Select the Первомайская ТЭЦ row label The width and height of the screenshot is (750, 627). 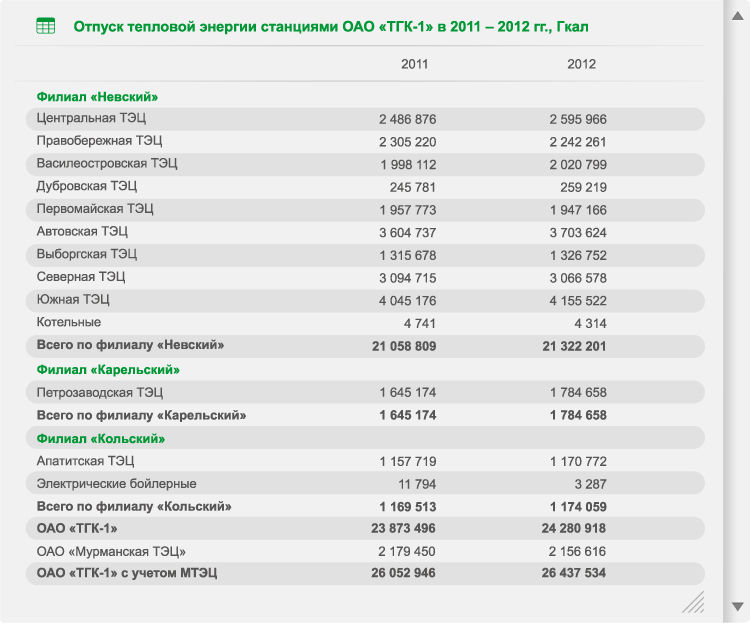(x=95, y=209)
